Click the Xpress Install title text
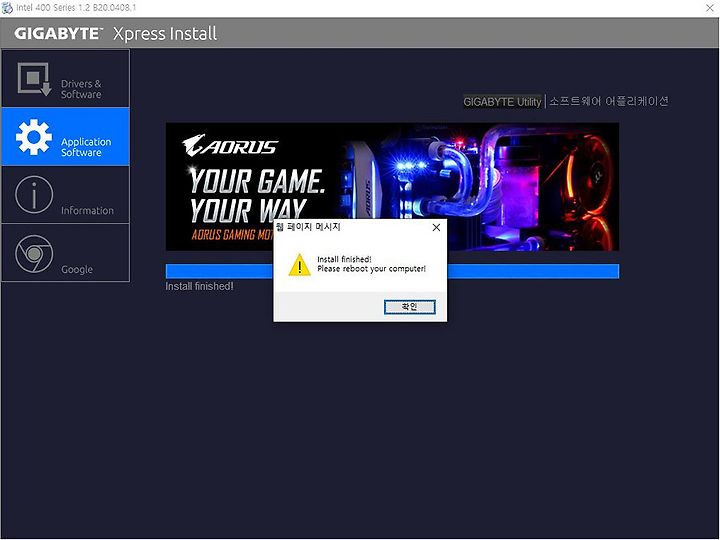Viewport: 720px width, 540px height. 165,34
